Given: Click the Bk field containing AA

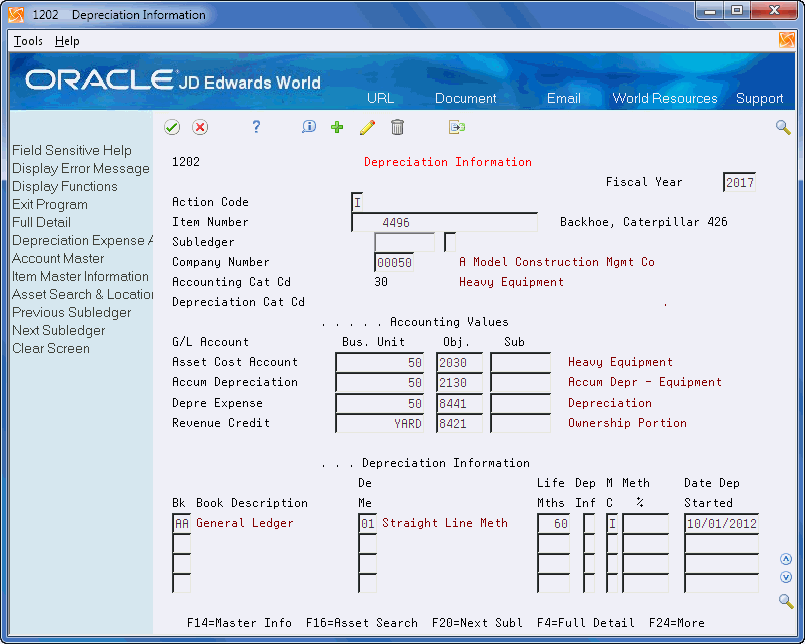Looking at the screenshot, I should 182,523.
